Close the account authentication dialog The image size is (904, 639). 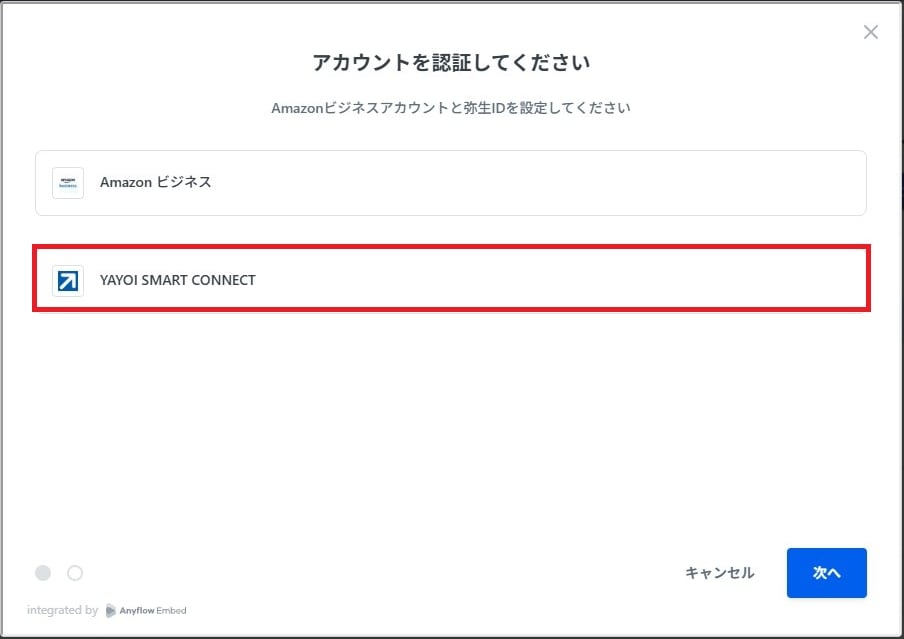pyautogui.click(x=871, y=32)
